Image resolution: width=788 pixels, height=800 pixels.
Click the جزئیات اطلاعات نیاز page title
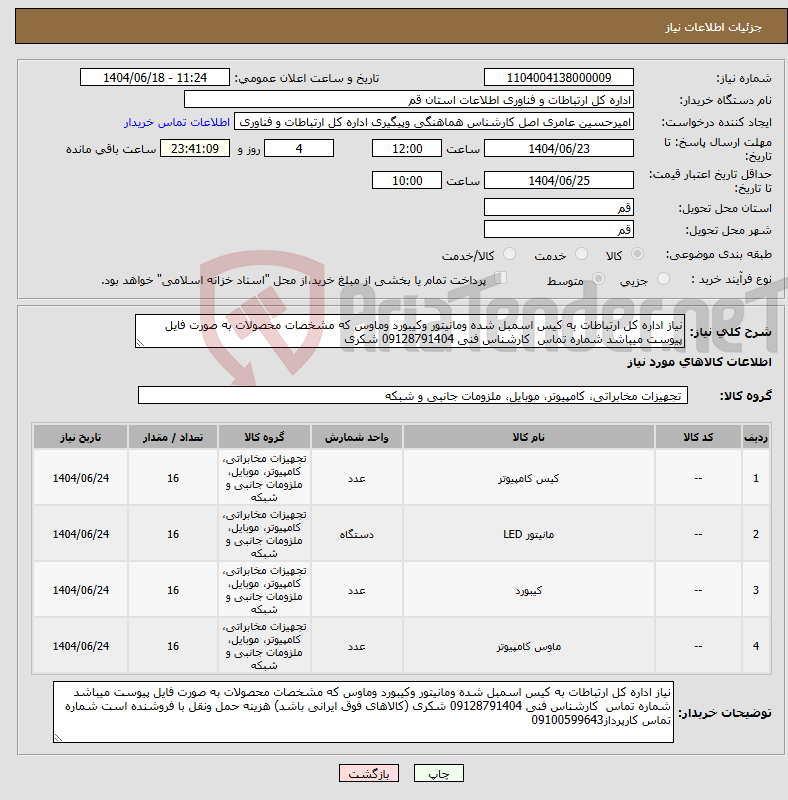click(x=713, y=27)
